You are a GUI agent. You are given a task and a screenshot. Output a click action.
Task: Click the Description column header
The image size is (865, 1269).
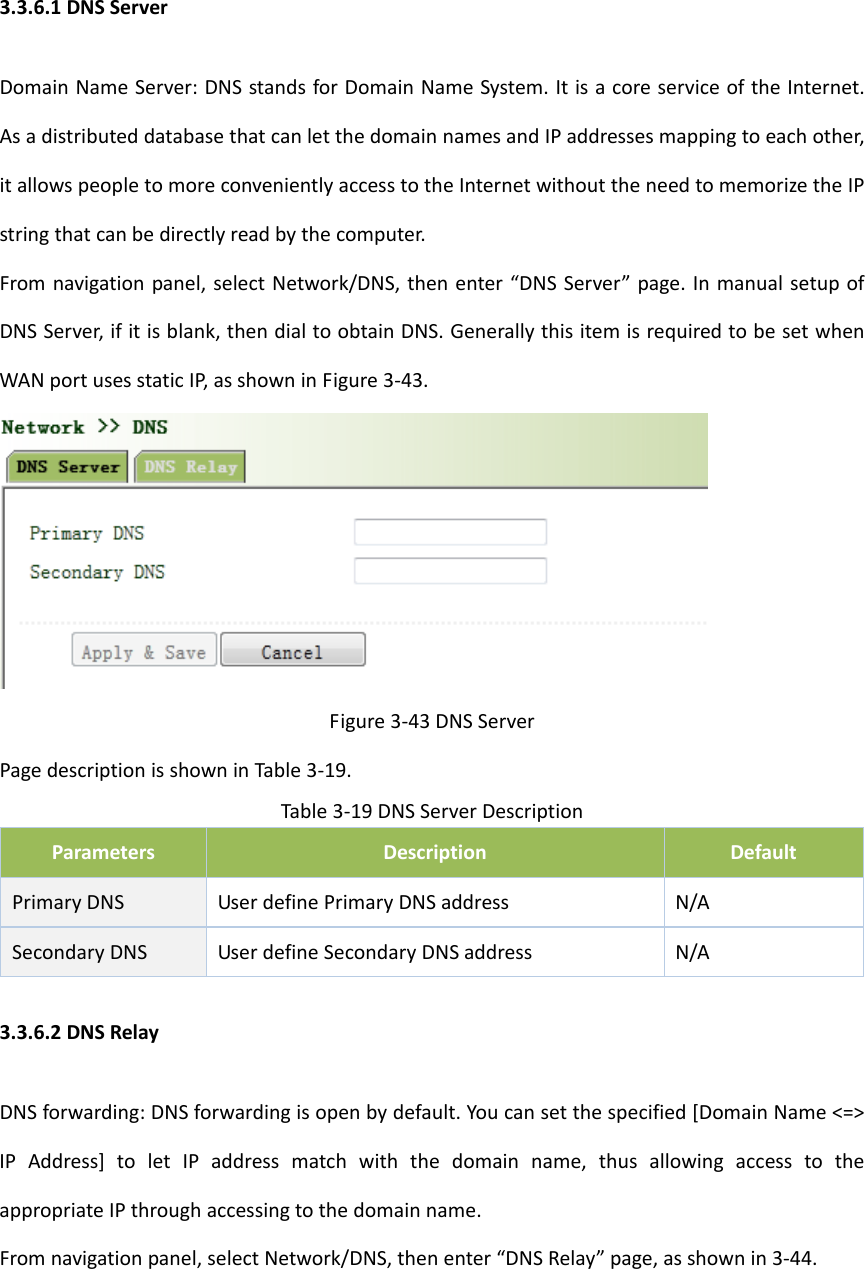point(434,852)
